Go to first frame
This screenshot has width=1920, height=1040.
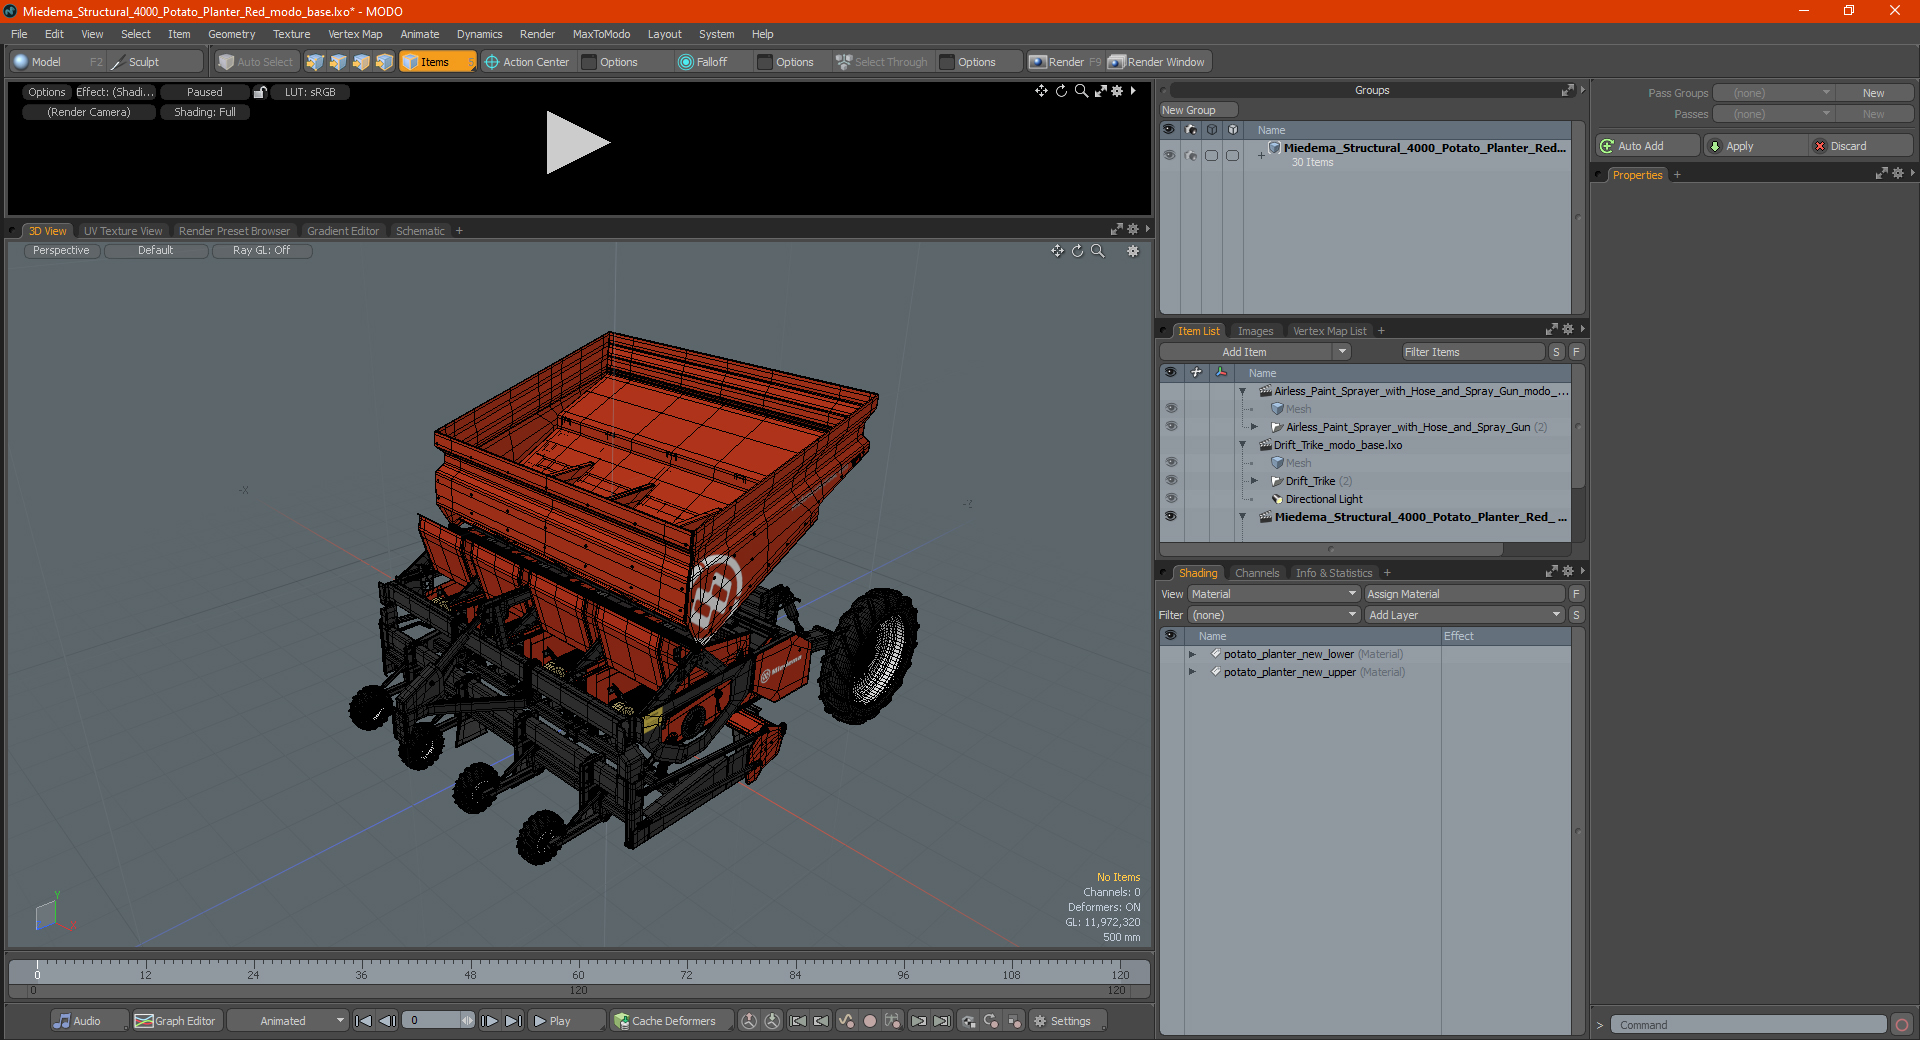pyautogui.click(x=364, y=1021)
